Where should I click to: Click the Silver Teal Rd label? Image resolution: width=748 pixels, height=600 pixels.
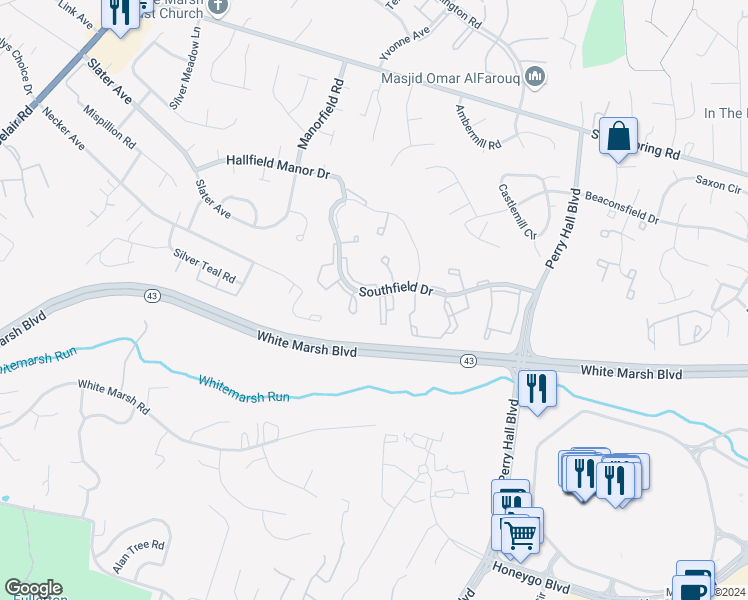[x=204, y=266]
